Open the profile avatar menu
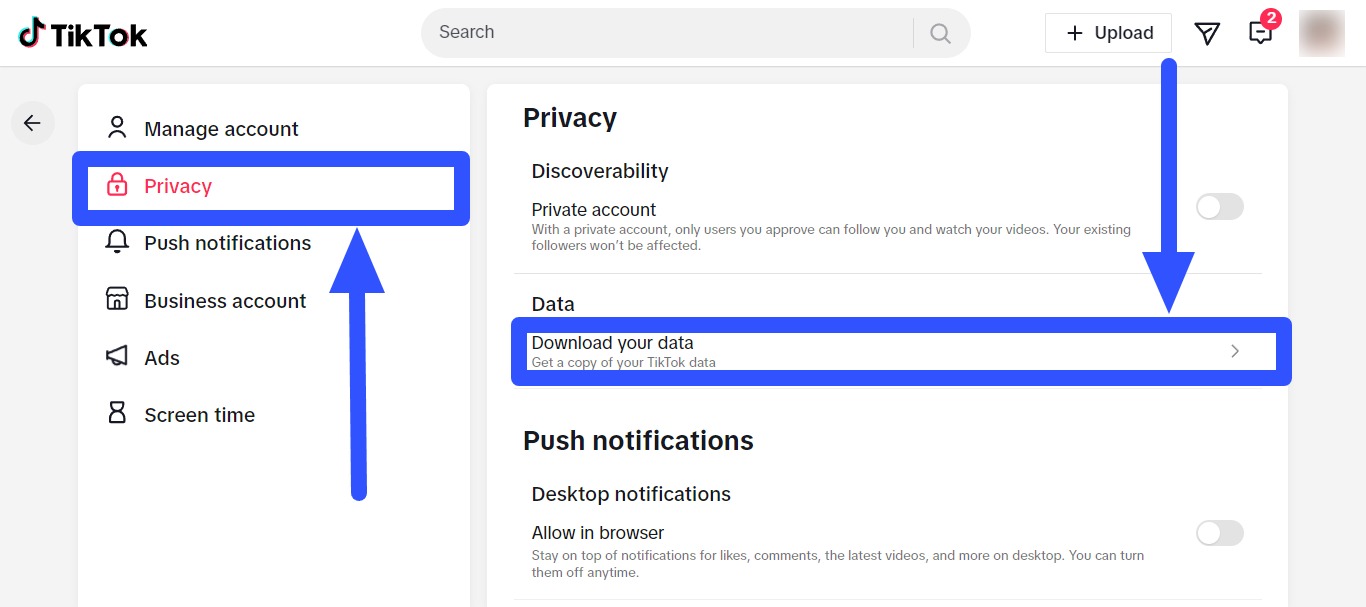This screenshot has width=1366, height=607. (x=1321, y=33)
